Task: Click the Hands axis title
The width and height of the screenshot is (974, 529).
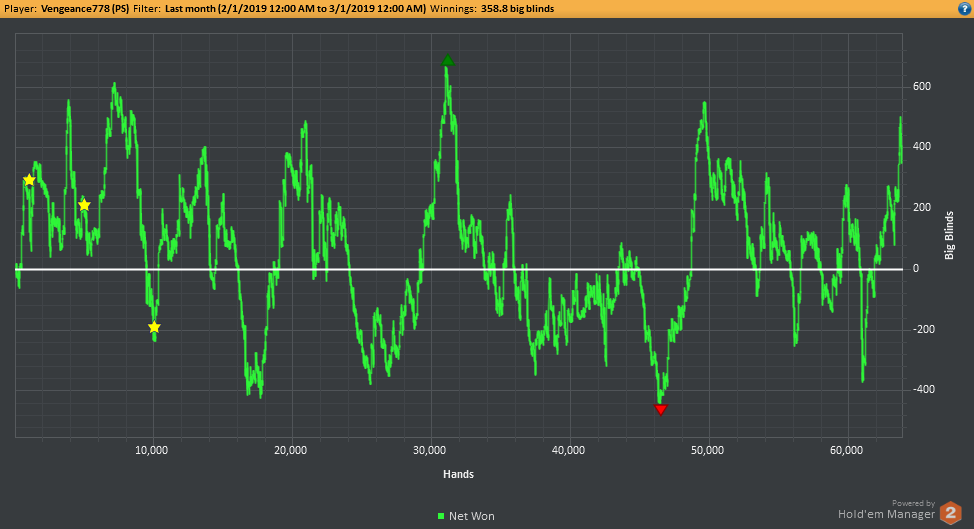Action: (458, 474)
